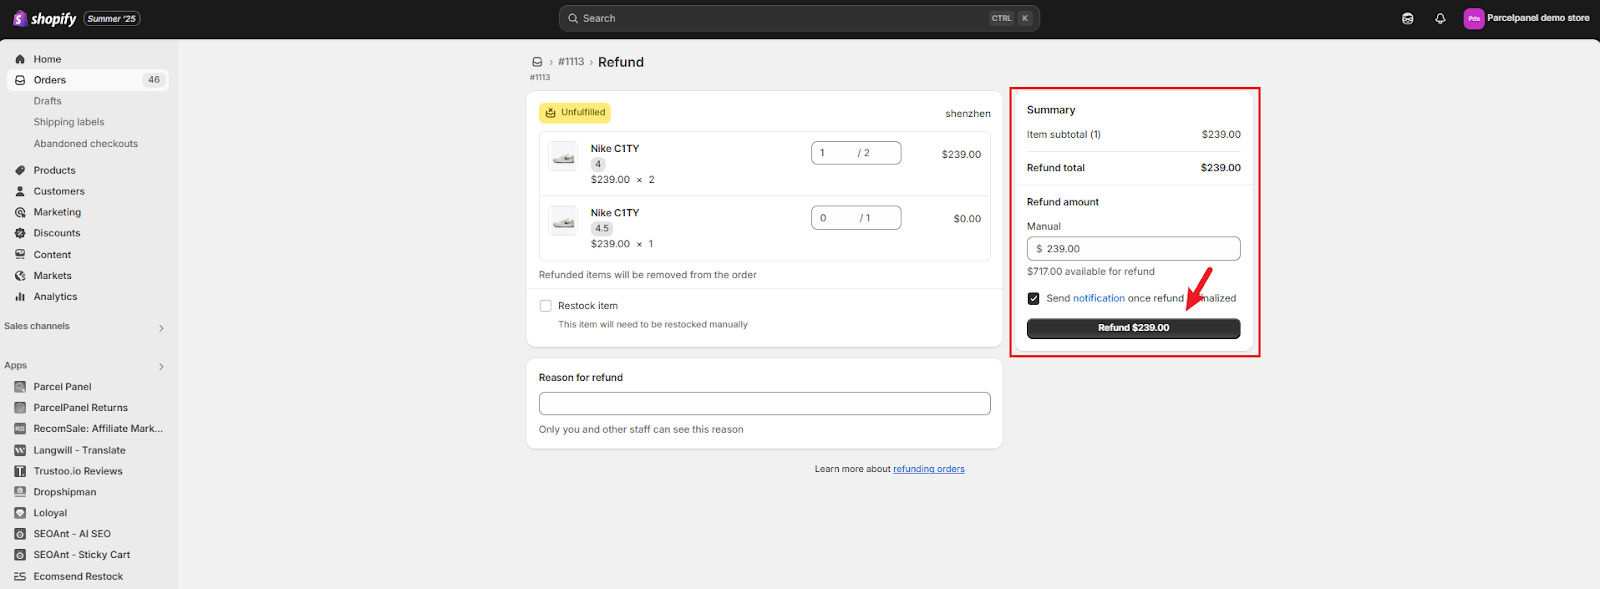Uncheck Send notification once refund finalized
Viewport: 1600px width, 589px height.
(x=1033, y=298)
